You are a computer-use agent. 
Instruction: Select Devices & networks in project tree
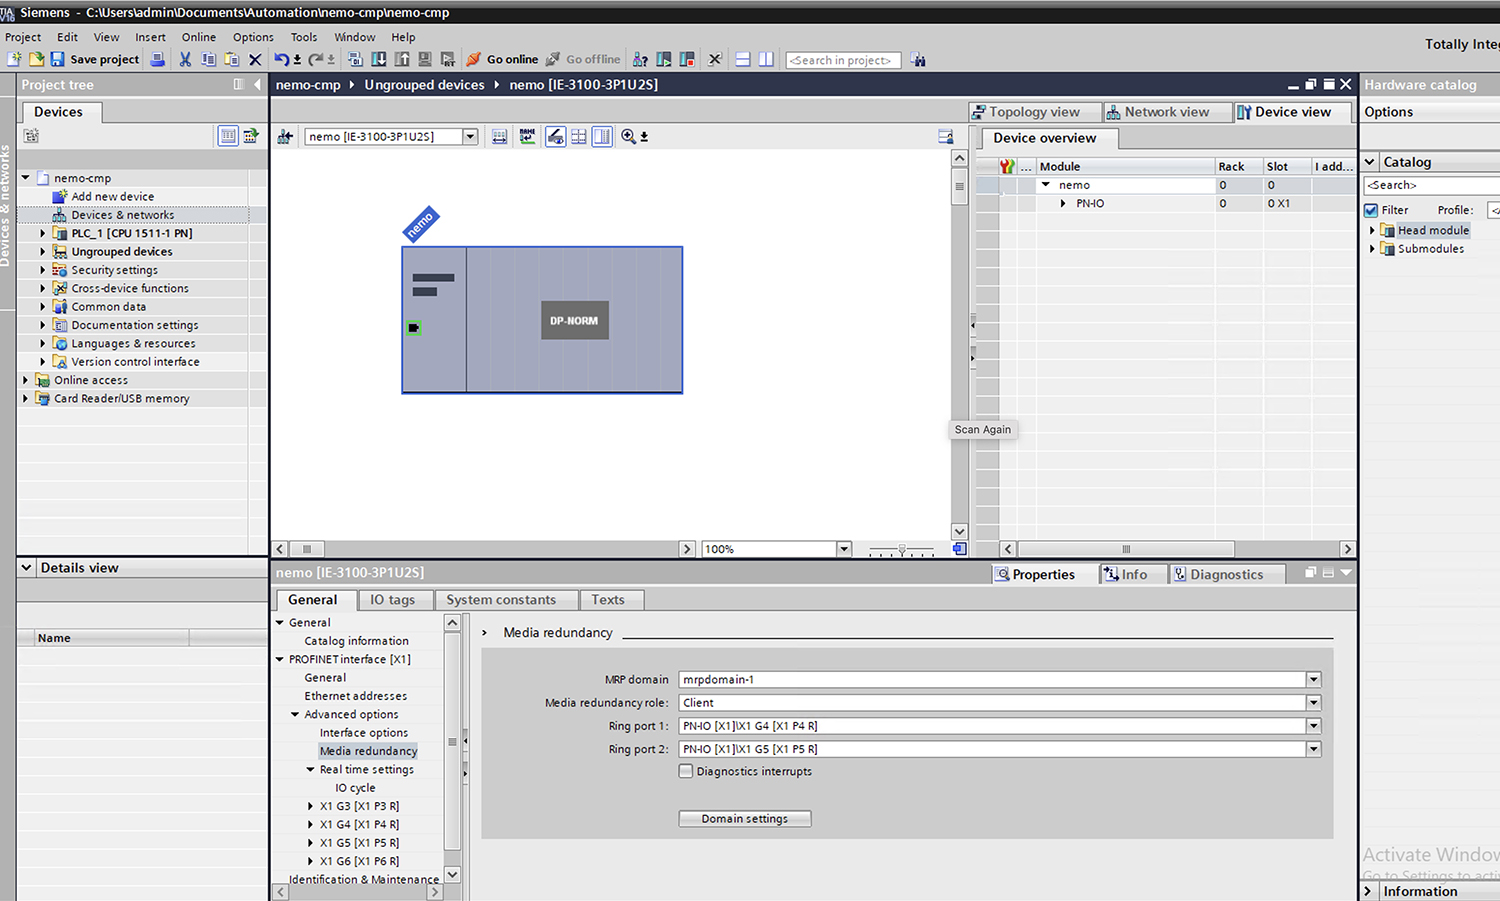[122, 215]
